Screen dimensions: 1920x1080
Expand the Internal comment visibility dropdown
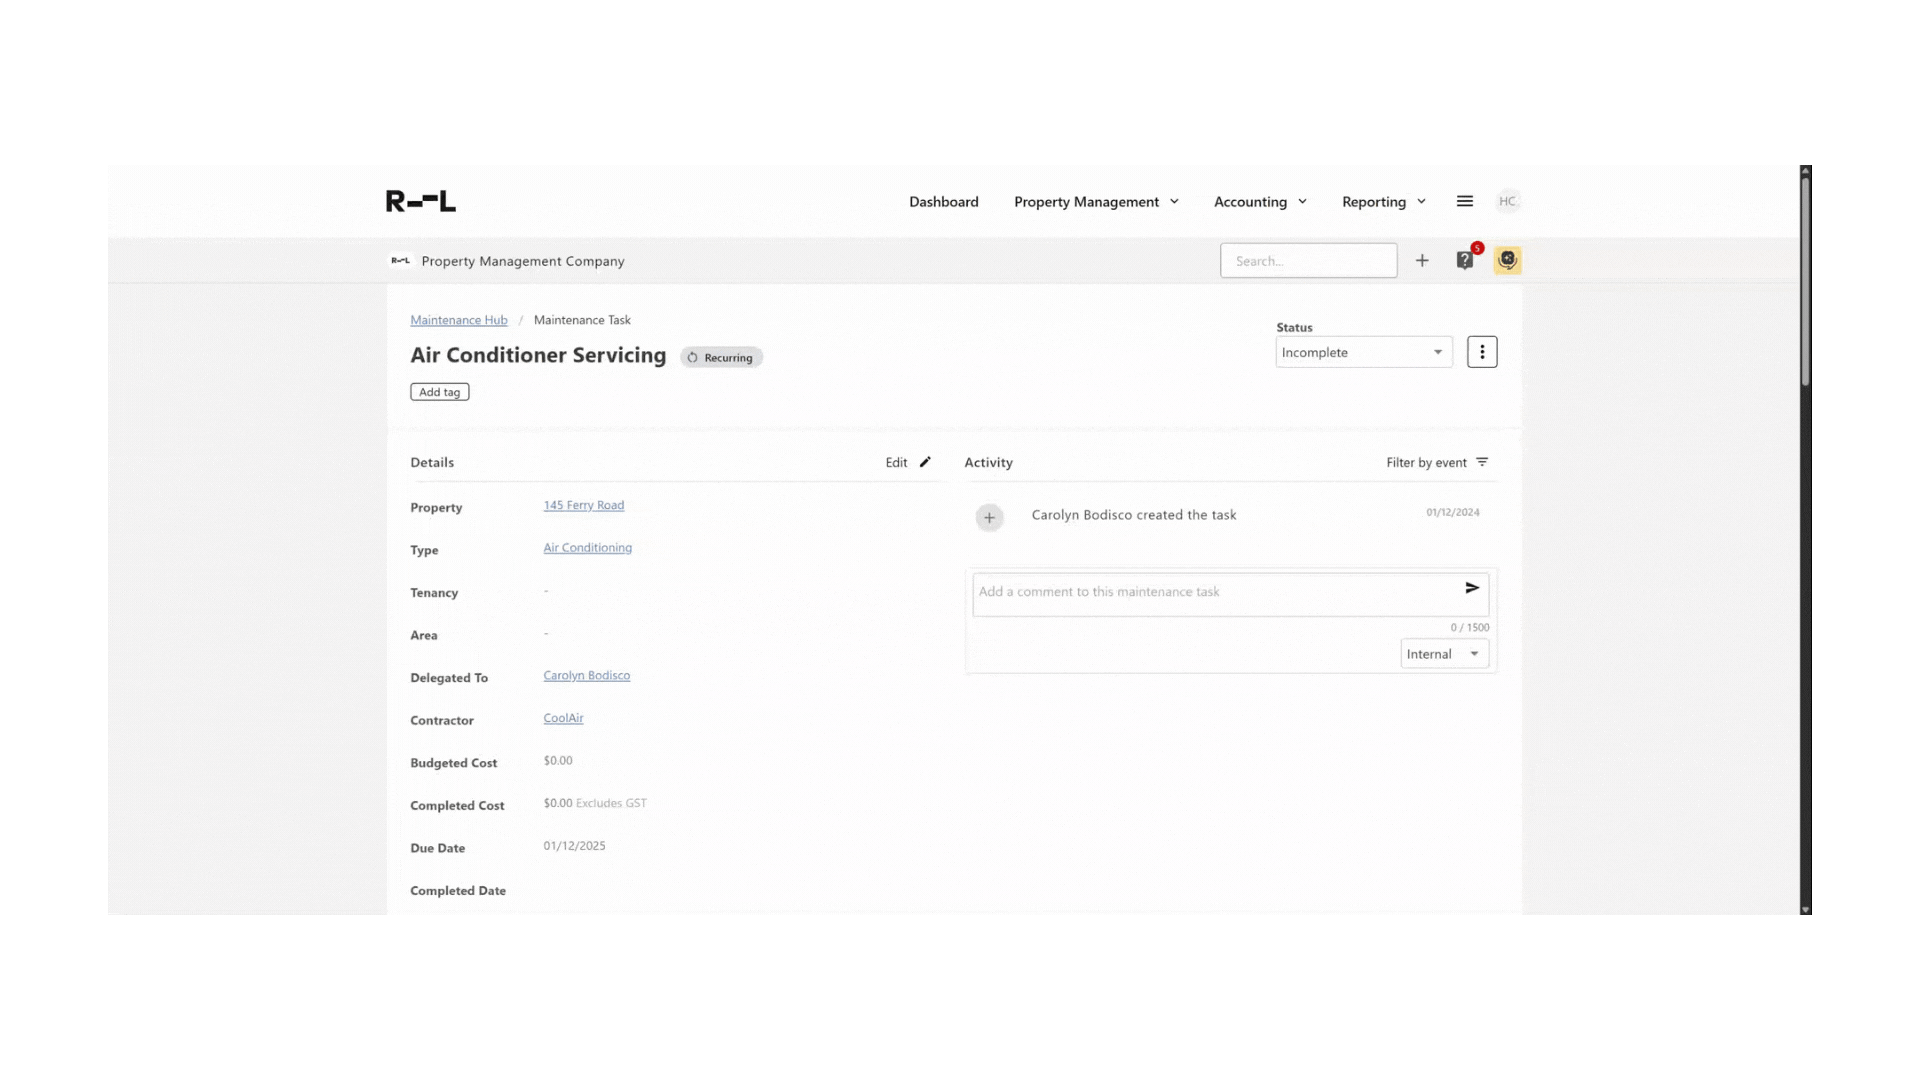(x=1443, y=653)
